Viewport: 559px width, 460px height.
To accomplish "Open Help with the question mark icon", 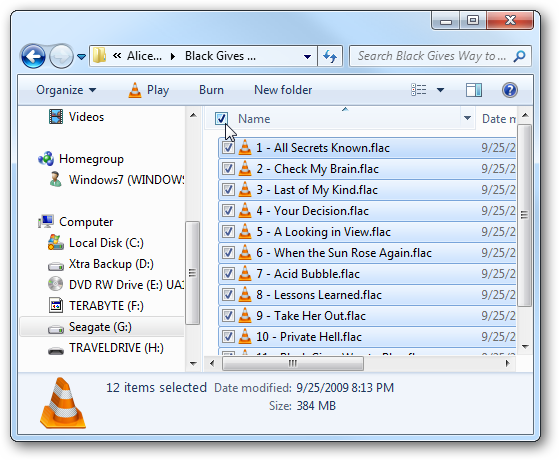I will tap(510, 90).
